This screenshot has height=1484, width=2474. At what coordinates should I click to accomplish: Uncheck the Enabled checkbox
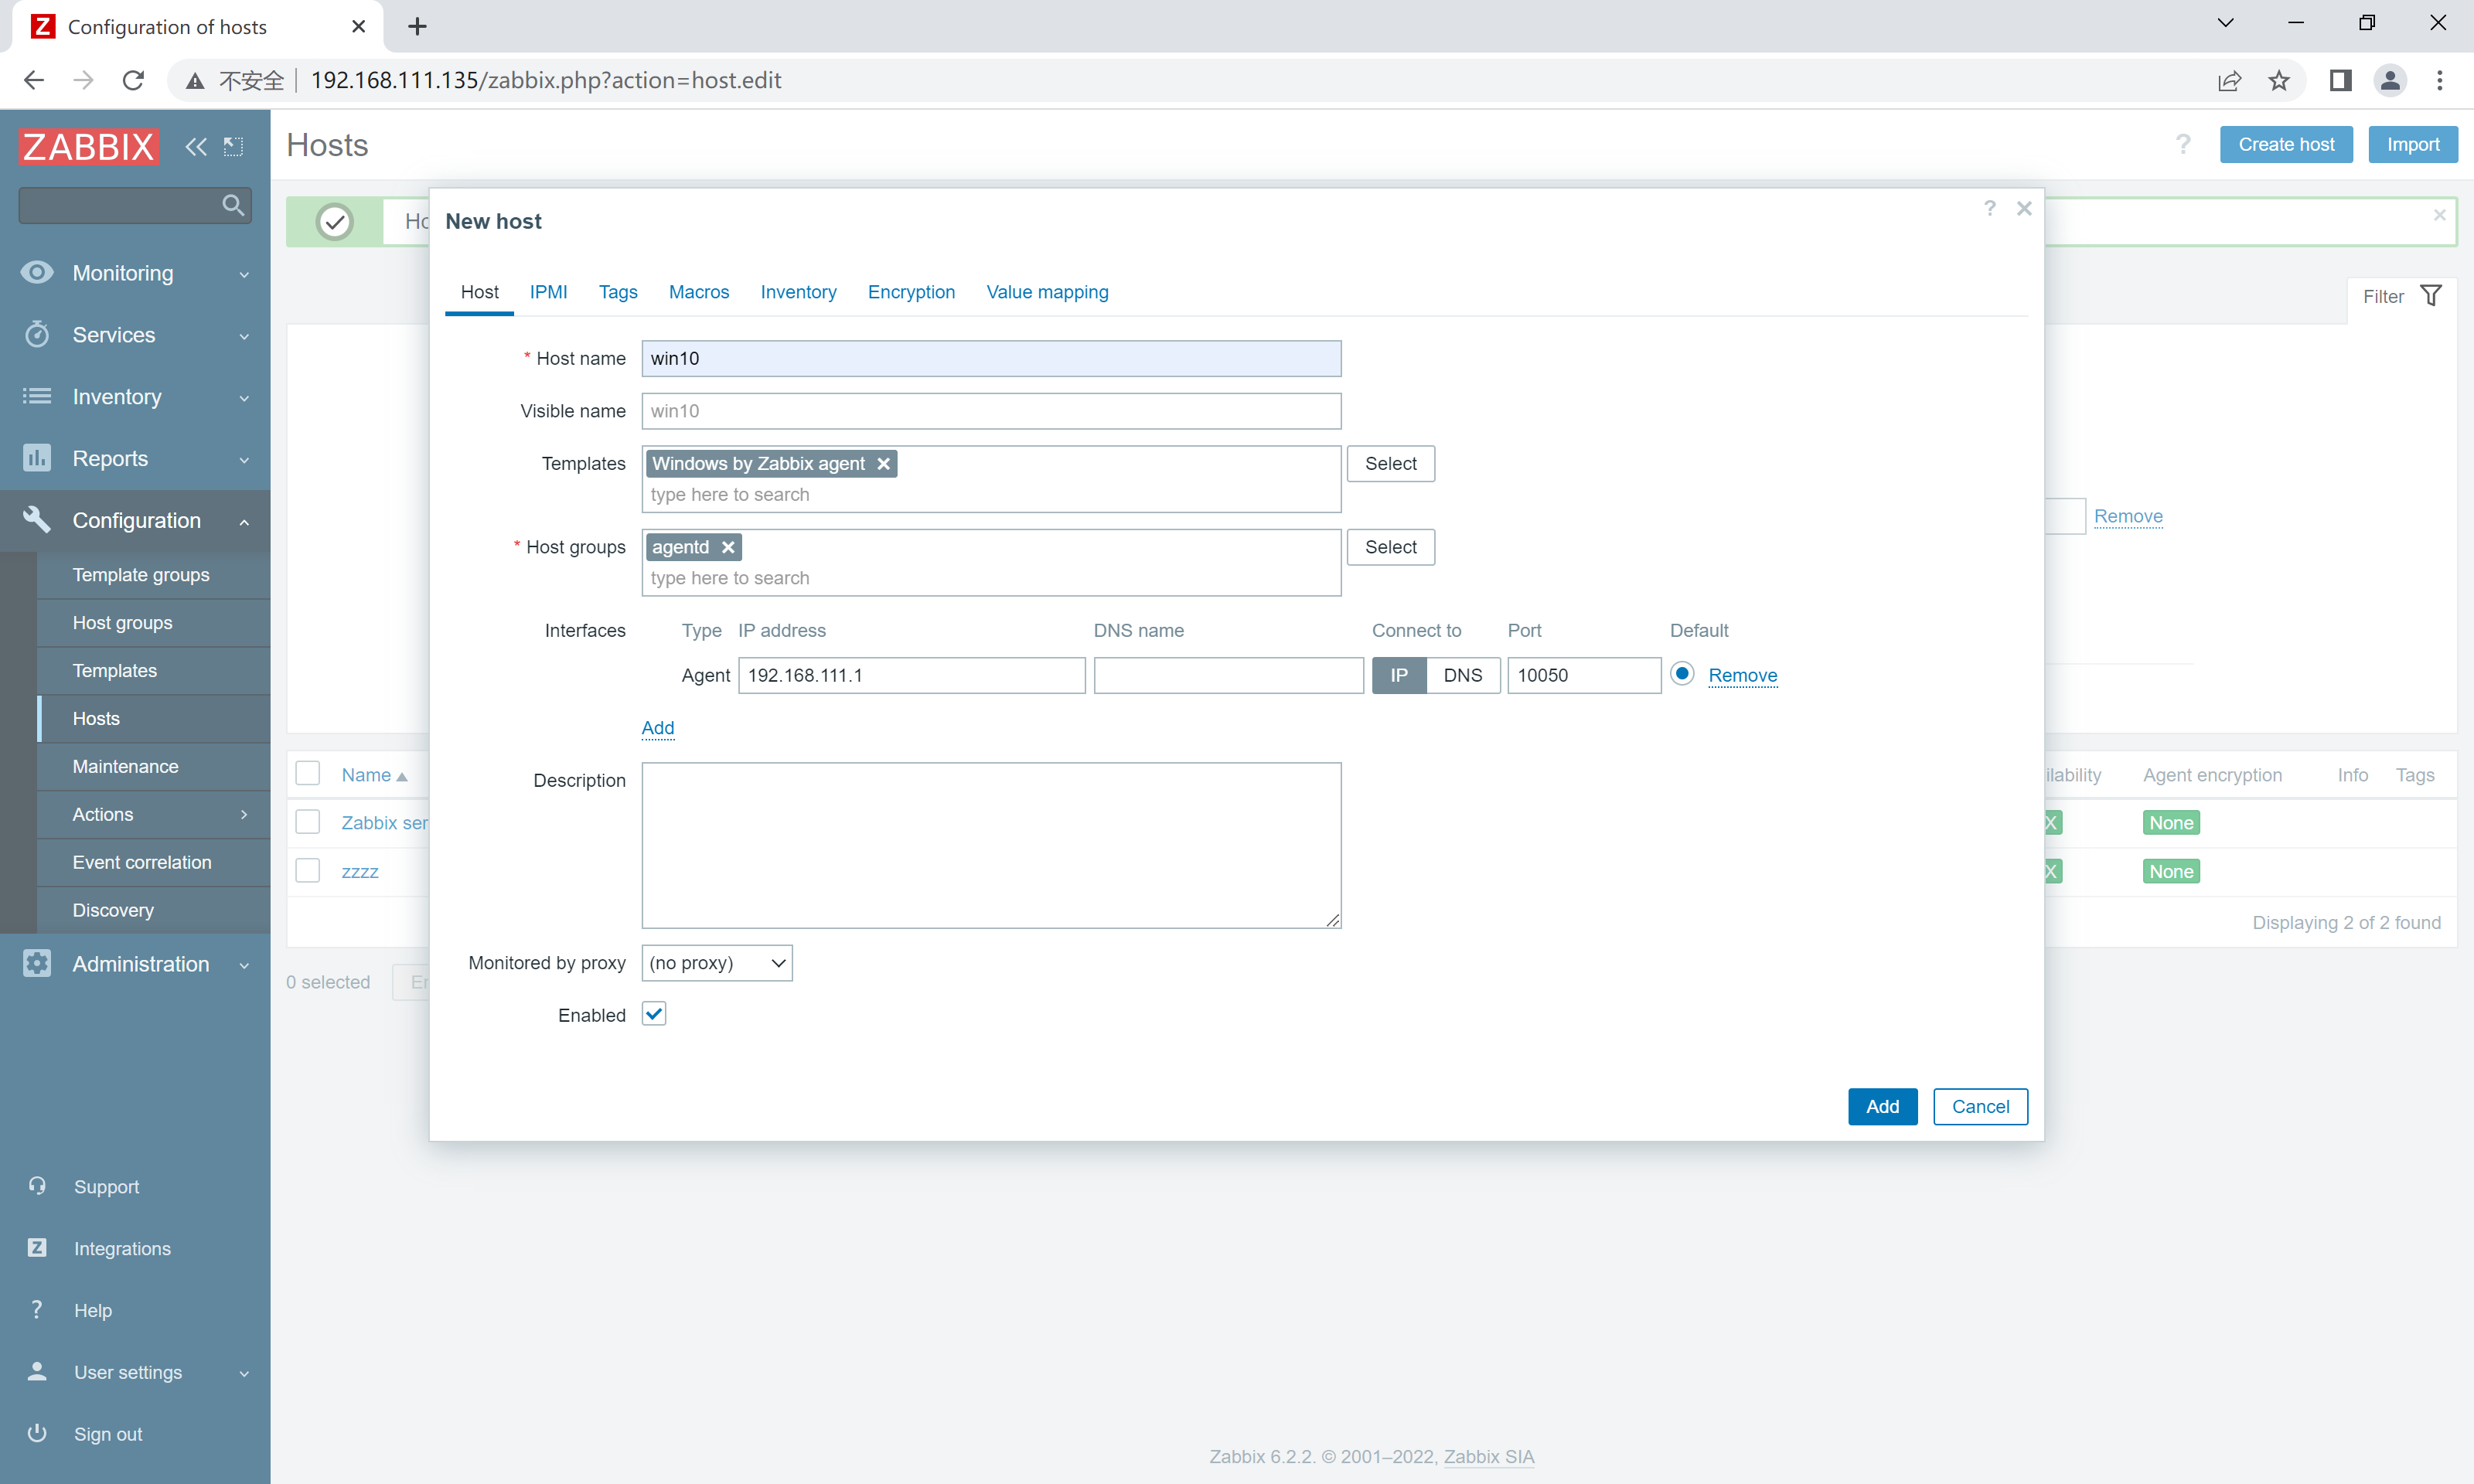point(654,1014)
